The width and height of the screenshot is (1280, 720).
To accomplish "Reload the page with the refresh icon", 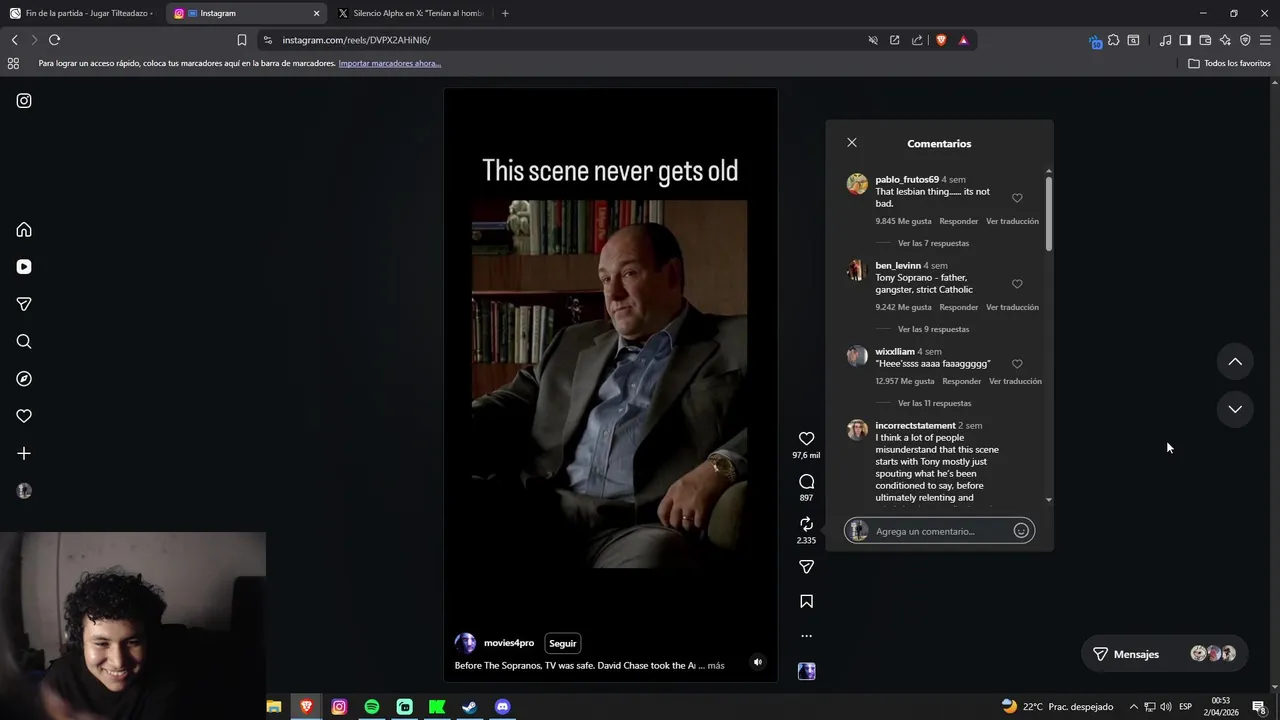I will coord(55,40).
